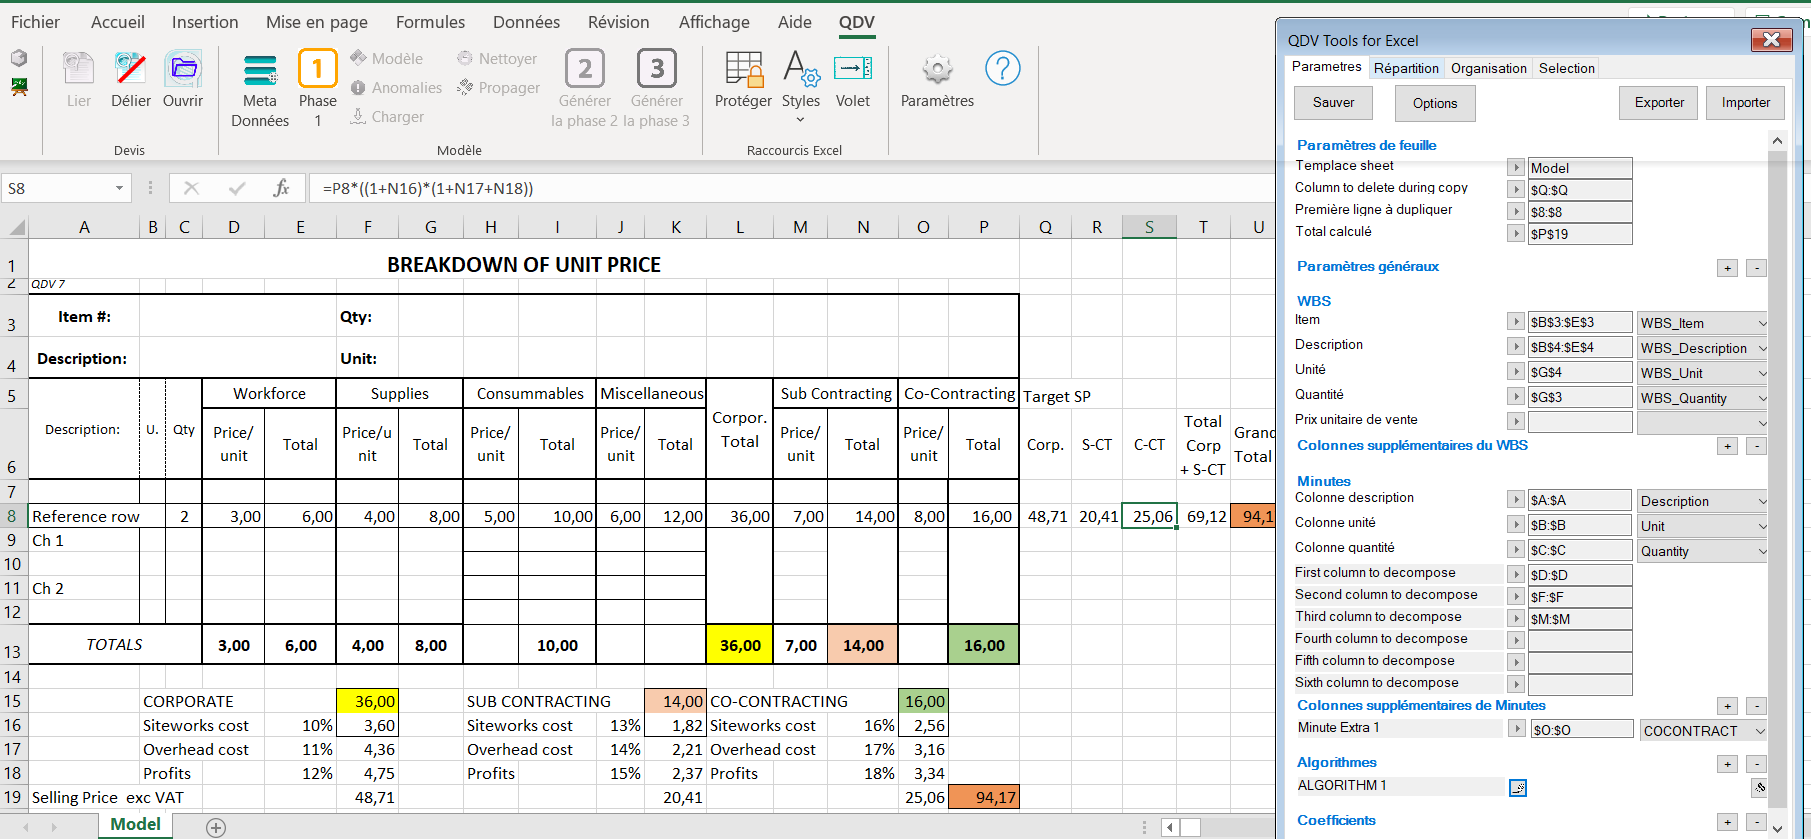Select the green 16,00 totals cell
The height and width of the screenshot is (839, 1811).
click(983, 645)
